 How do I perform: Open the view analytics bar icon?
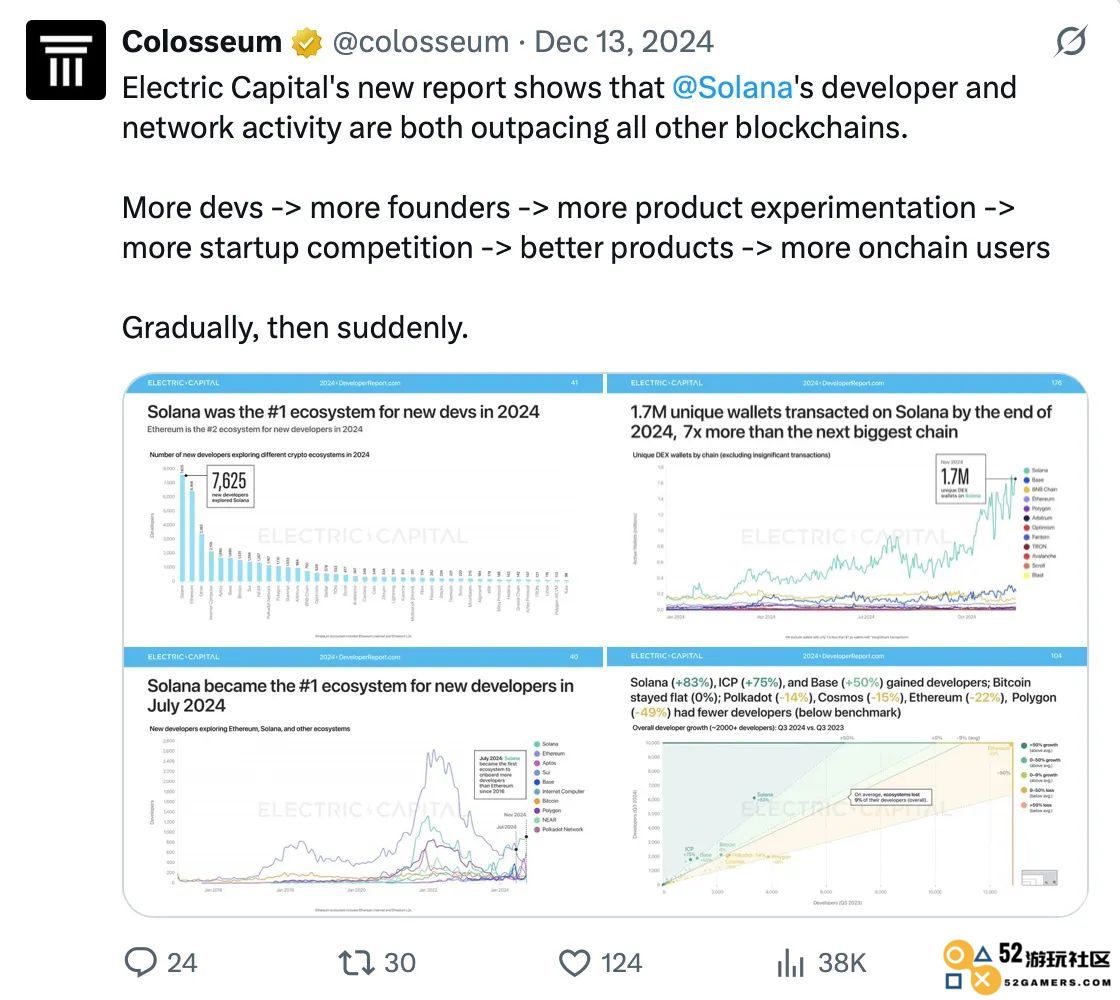click(x=790, y=962)
